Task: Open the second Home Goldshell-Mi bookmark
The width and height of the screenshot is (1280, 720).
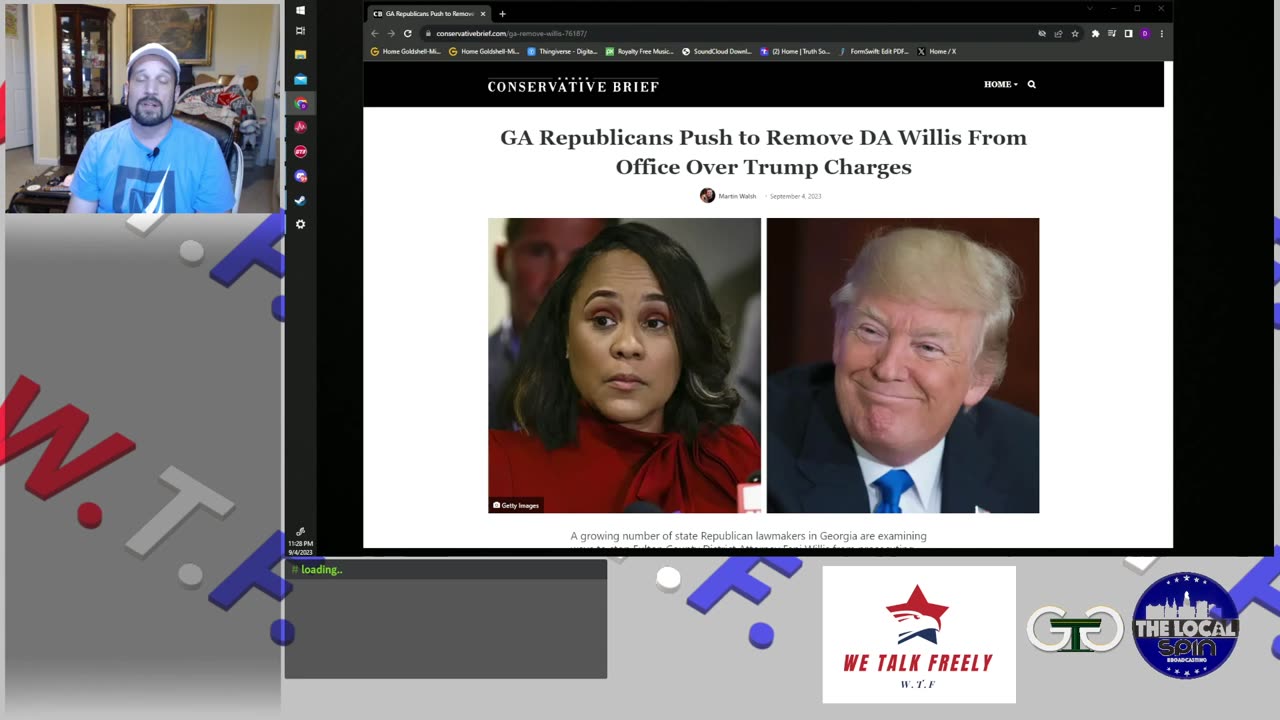Action: coord(484,51)
